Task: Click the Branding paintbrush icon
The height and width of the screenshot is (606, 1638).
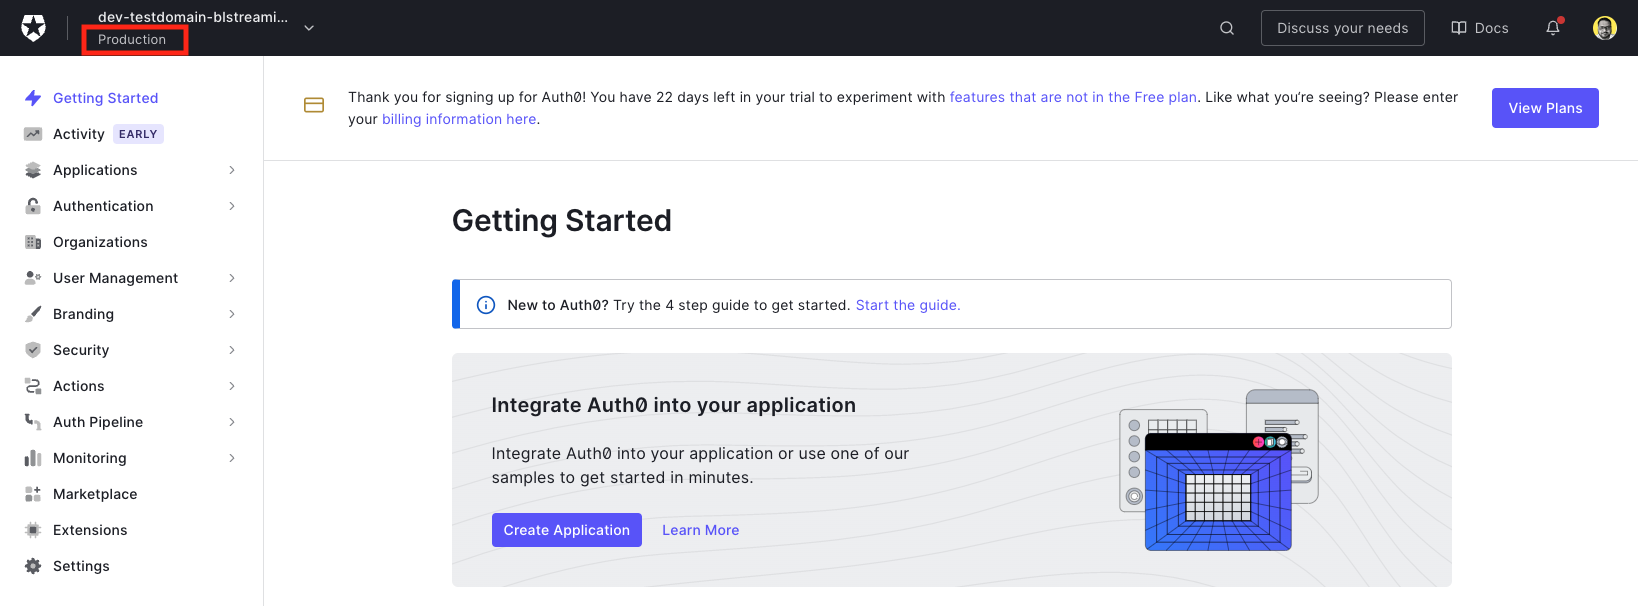Action: tap(33, 314)
